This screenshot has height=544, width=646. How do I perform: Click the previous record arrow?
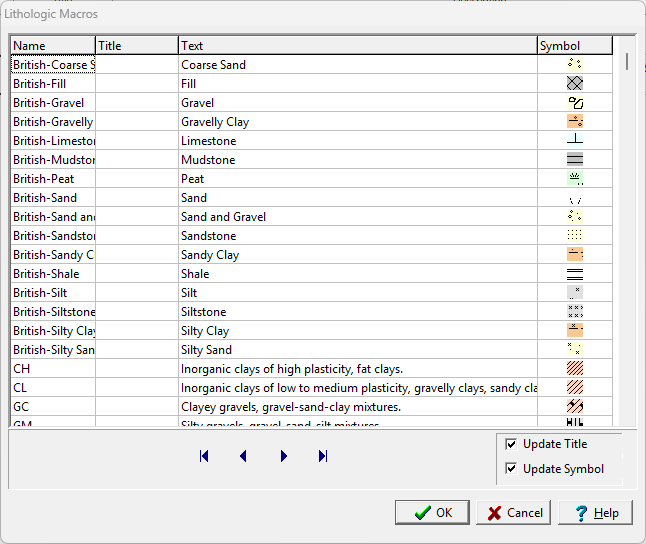pyautogui.click(x=243, y=456)
